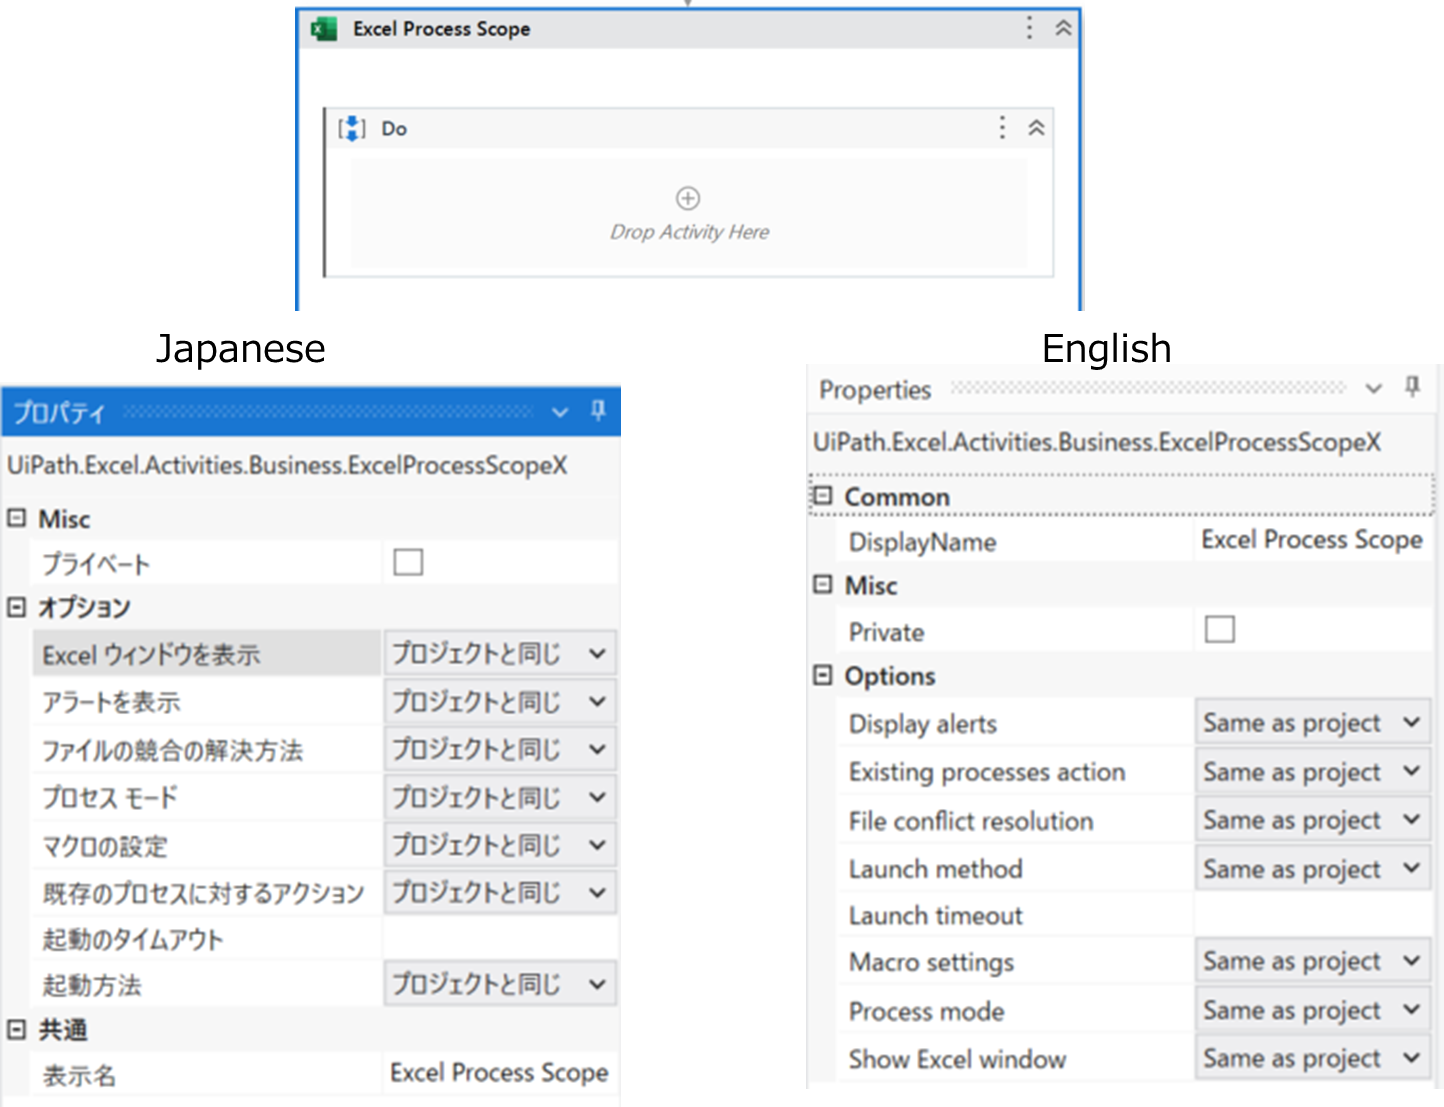Screen dimensions: 1444x1107
Task: Collapse Misc section in English panel
Action: pyautogui.click(x=822, y=584)
